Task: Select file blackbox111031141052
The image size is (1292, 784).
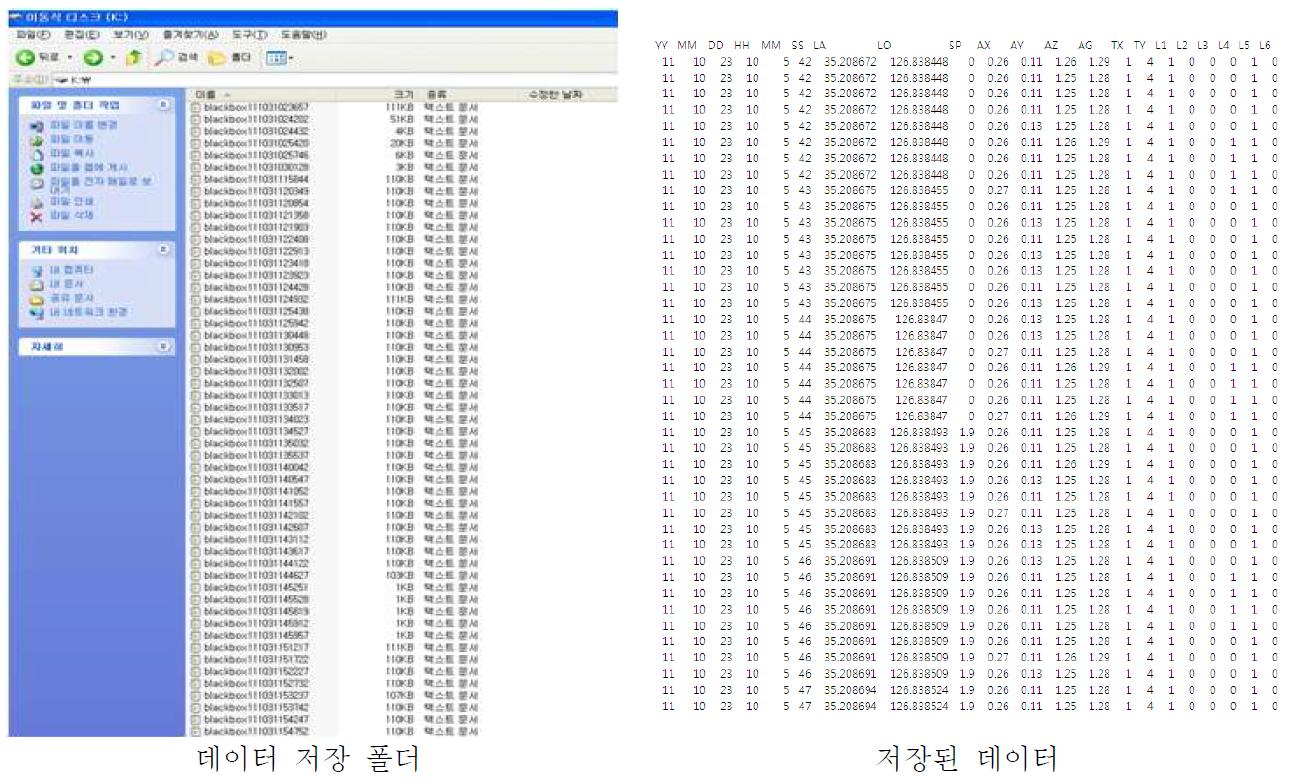Action: tap(254, 491)
